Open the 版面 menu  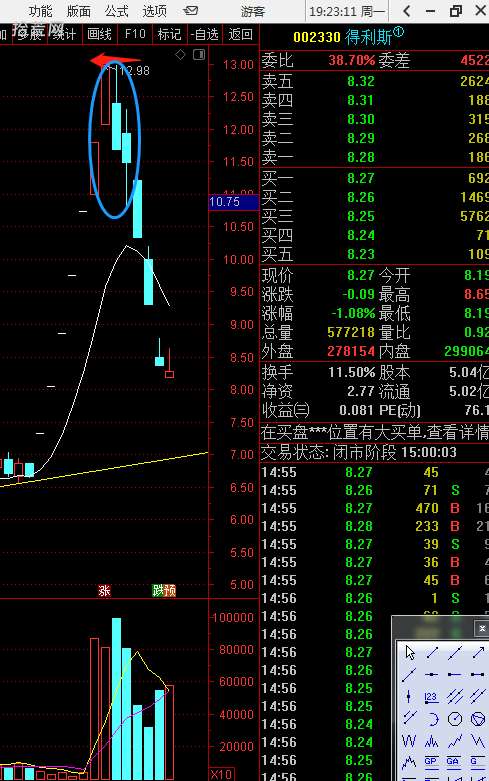pos(79,11)
